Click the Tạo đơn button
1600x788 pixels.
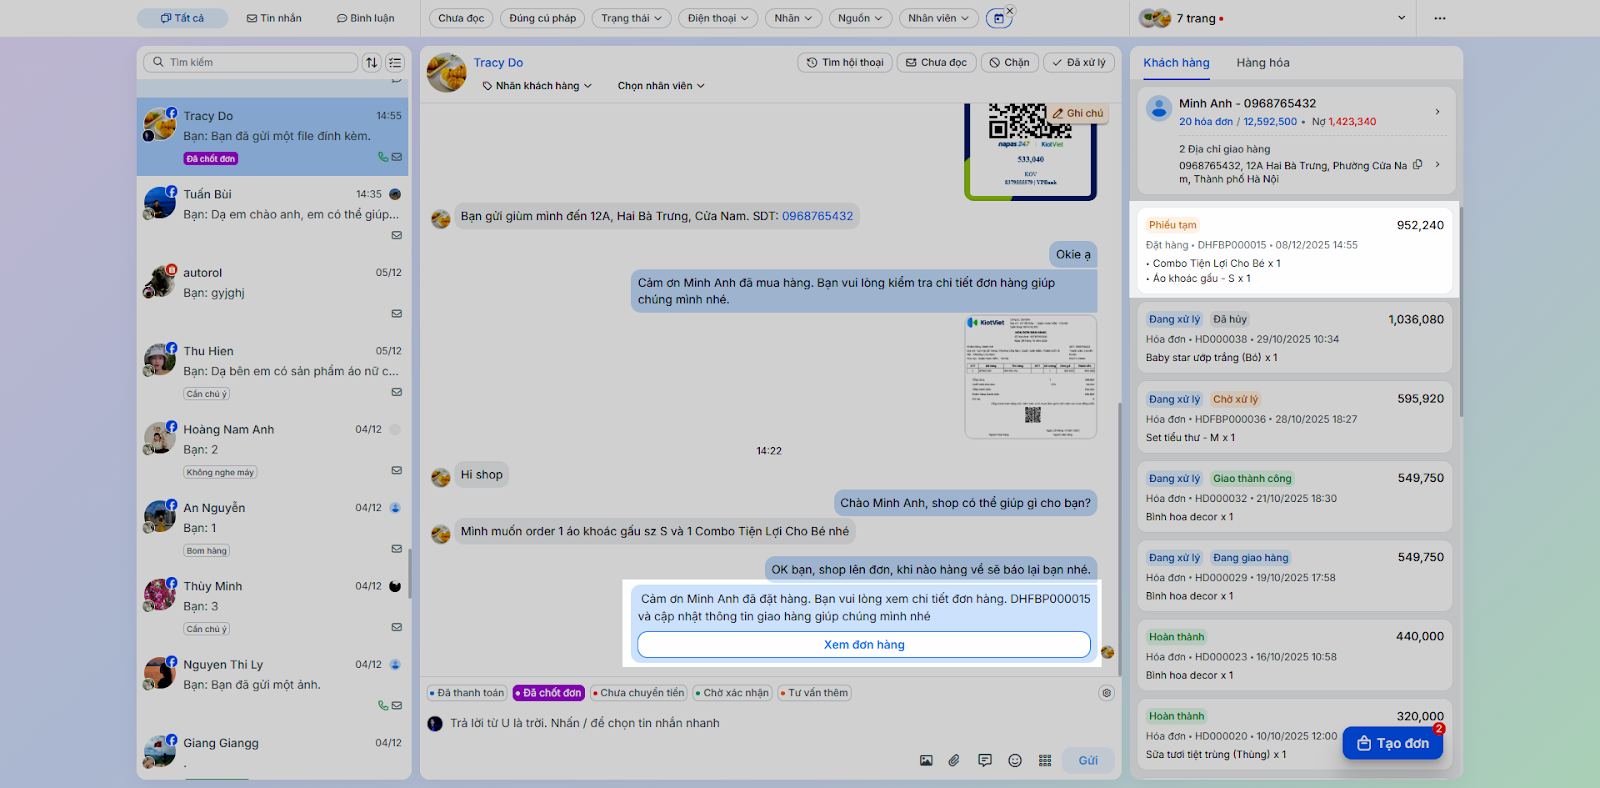(x=1393, y=743)
